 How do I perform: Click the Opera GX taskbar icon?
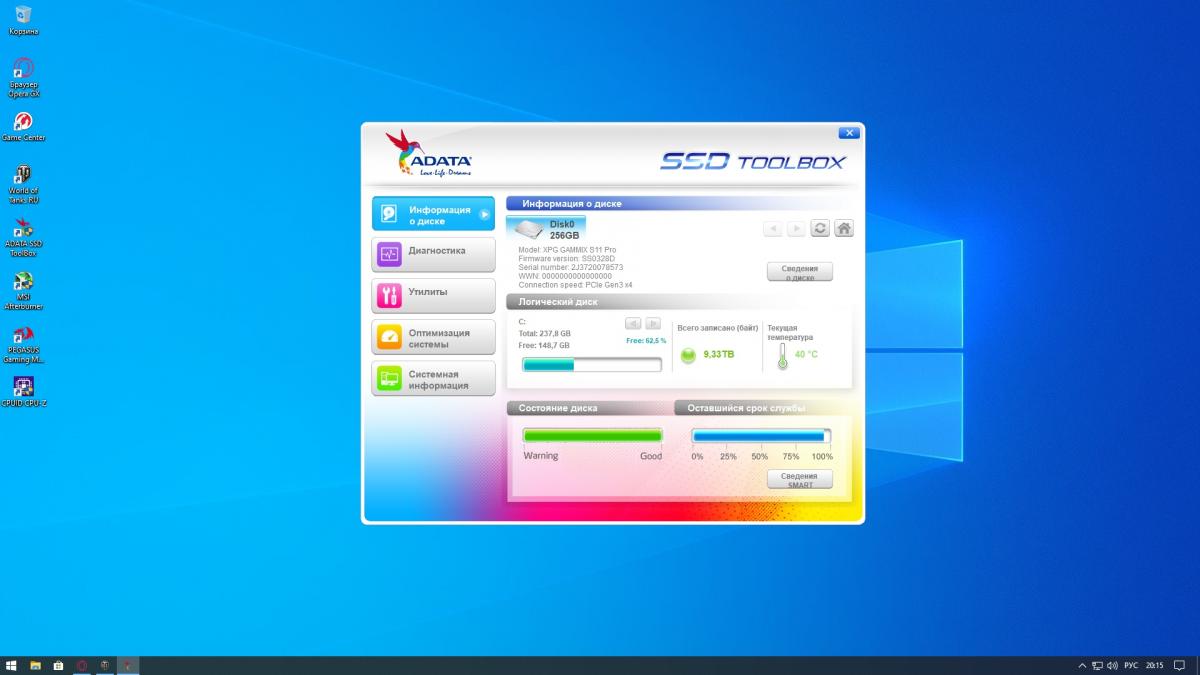(82, 665)
